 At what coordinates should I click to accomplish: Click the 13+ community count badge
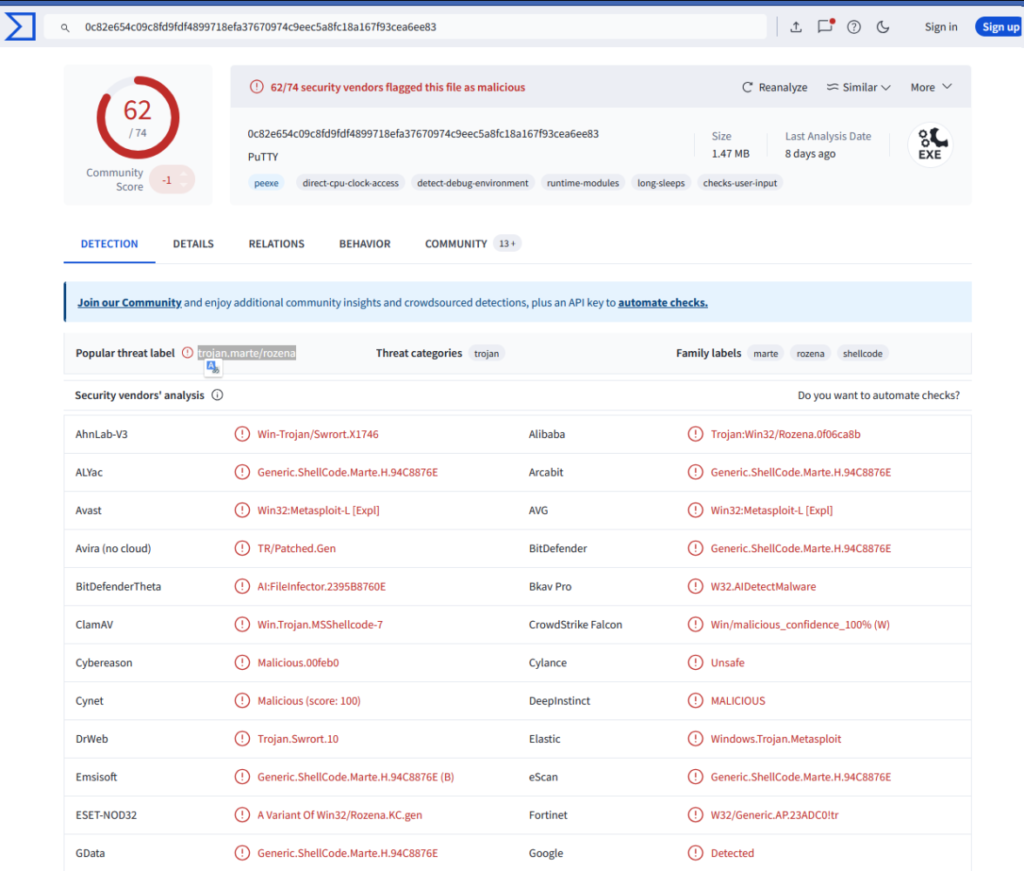[x=507, y=244]
